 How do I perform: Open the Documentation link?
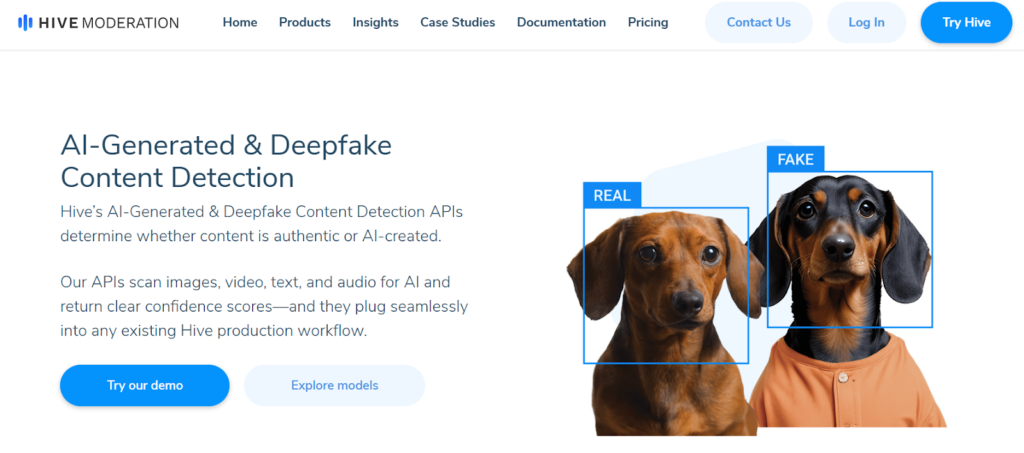[x=562, y=22]
